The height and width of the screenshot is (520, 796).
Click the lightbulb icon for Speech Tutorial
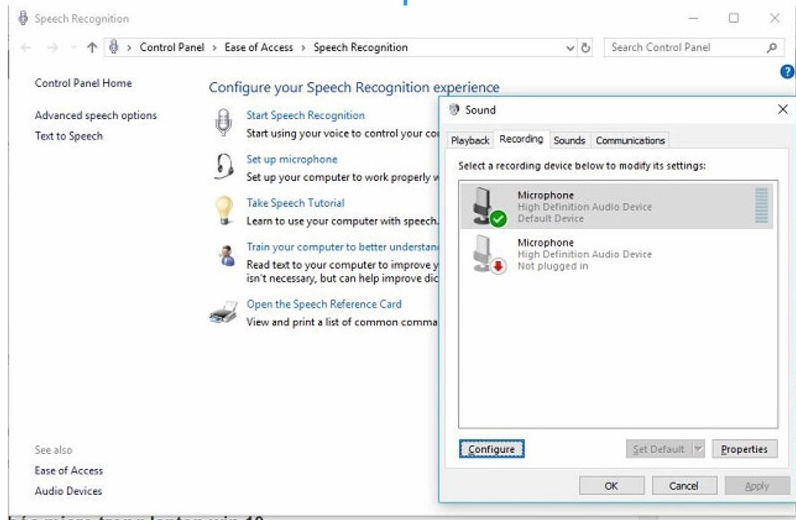point(225,210)
